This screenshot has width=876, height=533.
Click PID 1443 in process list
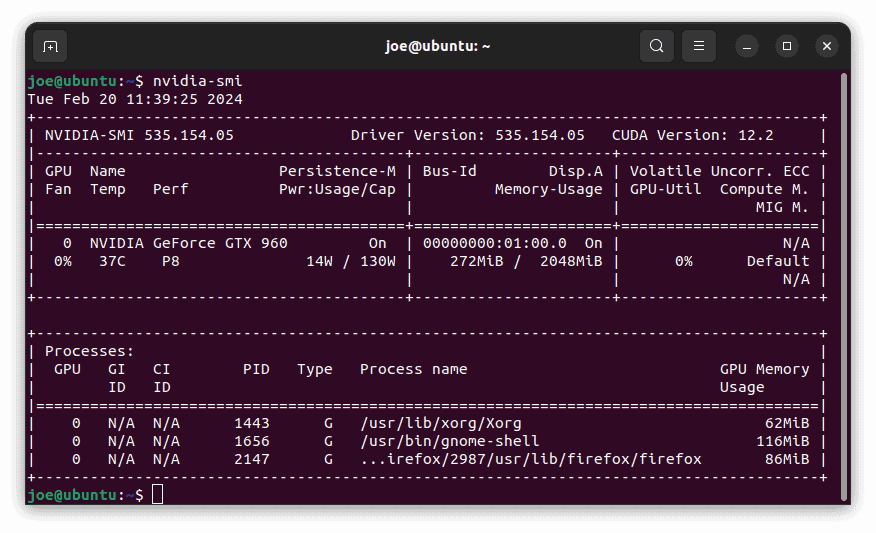[x=252, y=423]
